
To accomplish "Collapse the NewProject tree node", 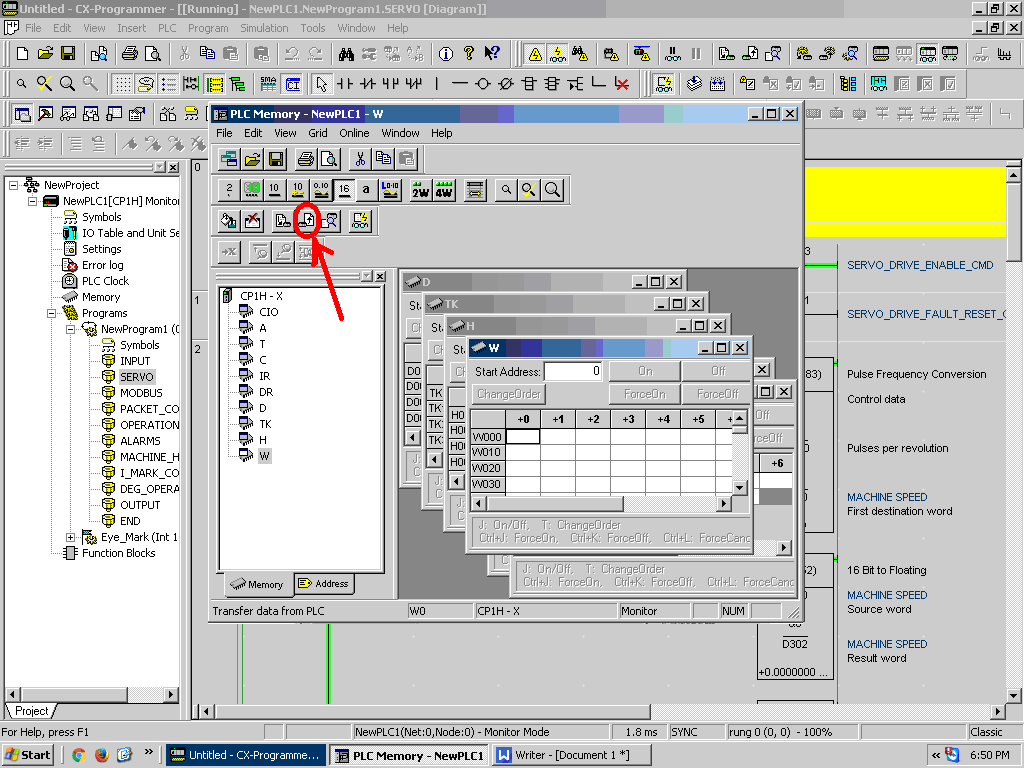I will pos(13,185).
